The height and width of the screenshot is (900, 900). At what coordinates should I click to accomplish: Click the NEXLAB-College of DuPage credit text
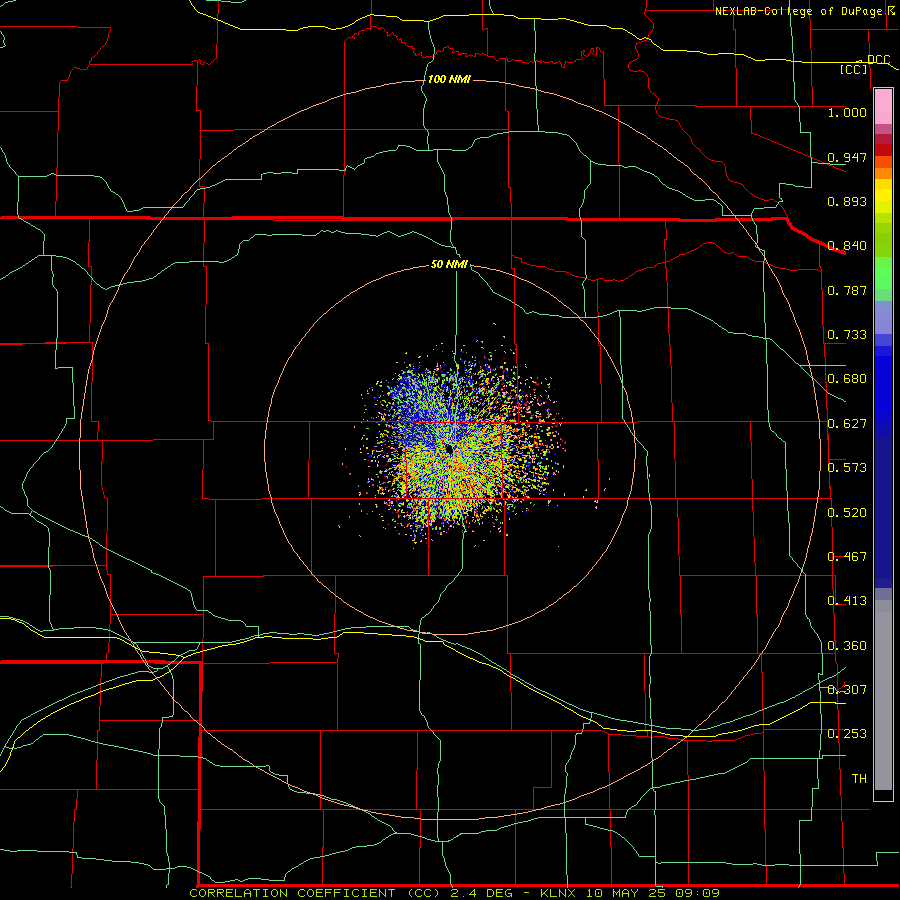798,11
